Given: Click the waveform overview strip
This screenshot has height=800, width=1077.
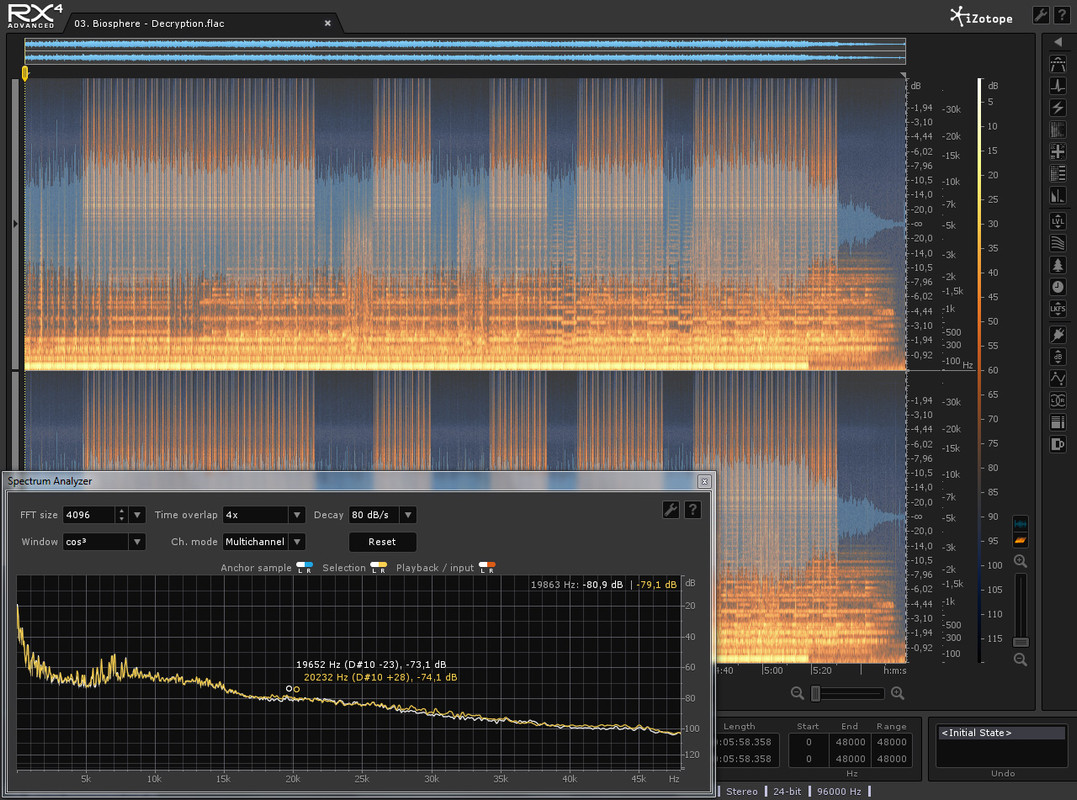Looking at the screenshot, I should pos(465,52).
